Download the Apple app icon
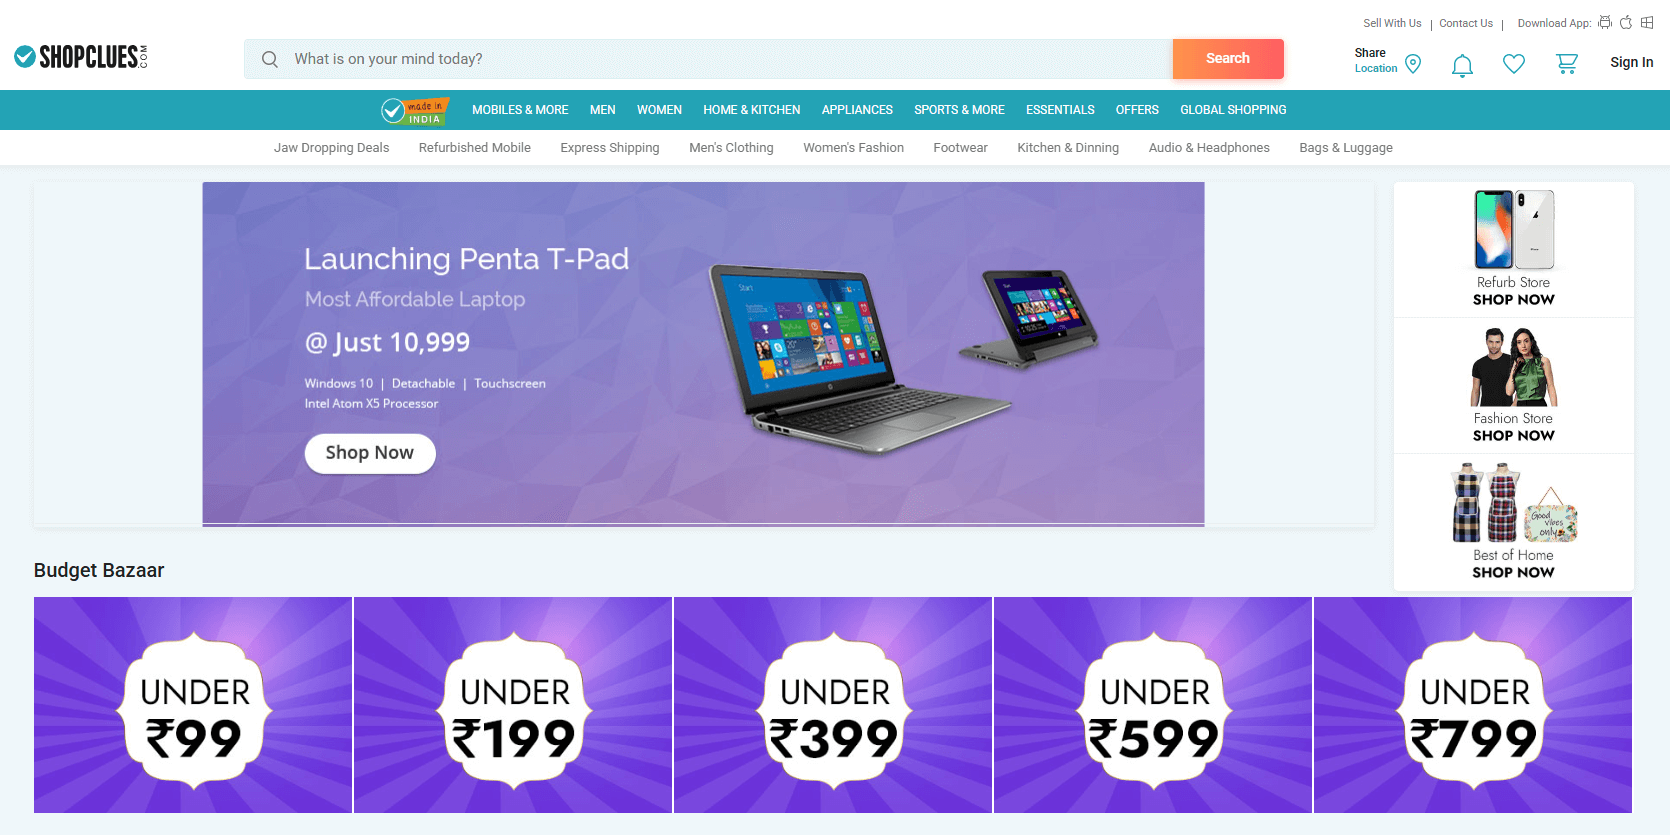 click(x=1626, y=22)
